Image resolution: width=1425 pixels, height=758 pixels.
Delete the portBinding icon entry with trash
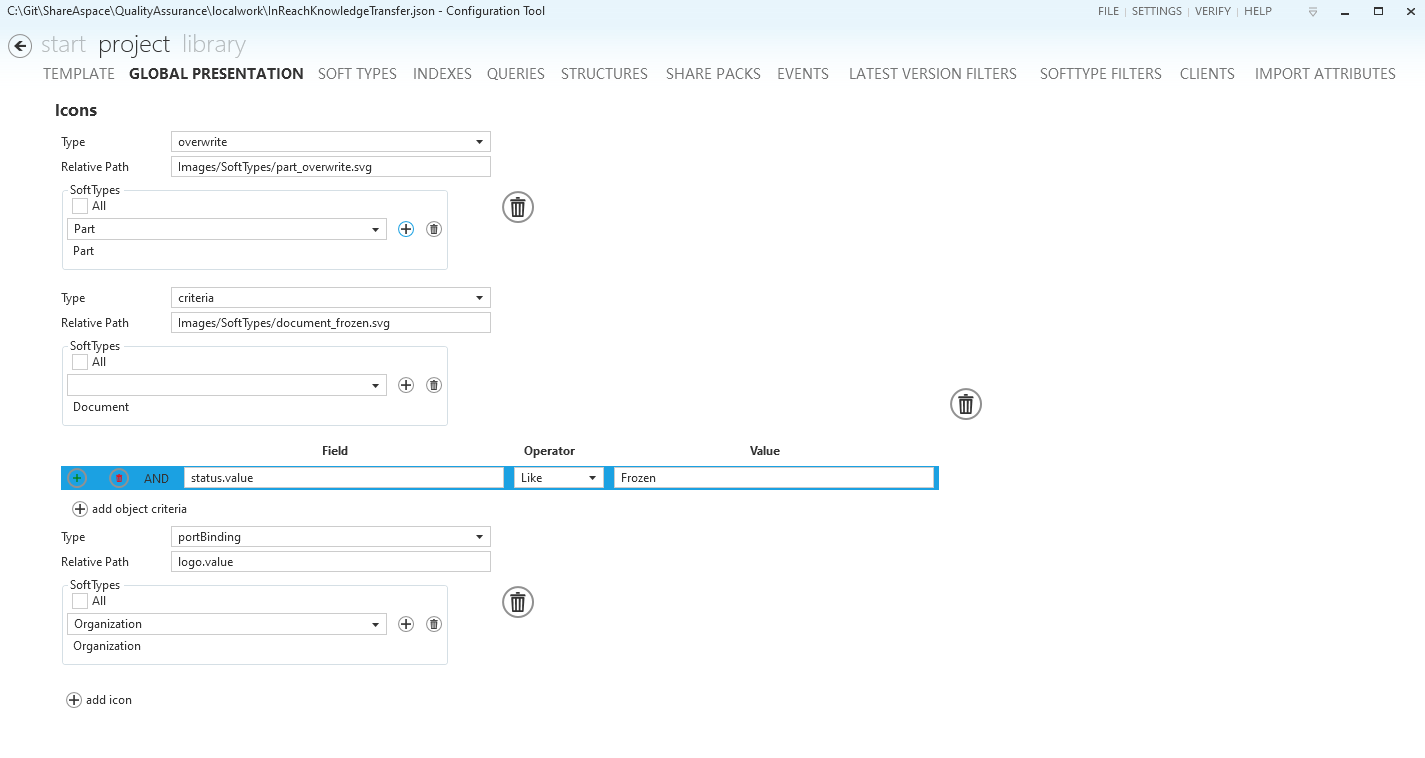pos(517,602)
